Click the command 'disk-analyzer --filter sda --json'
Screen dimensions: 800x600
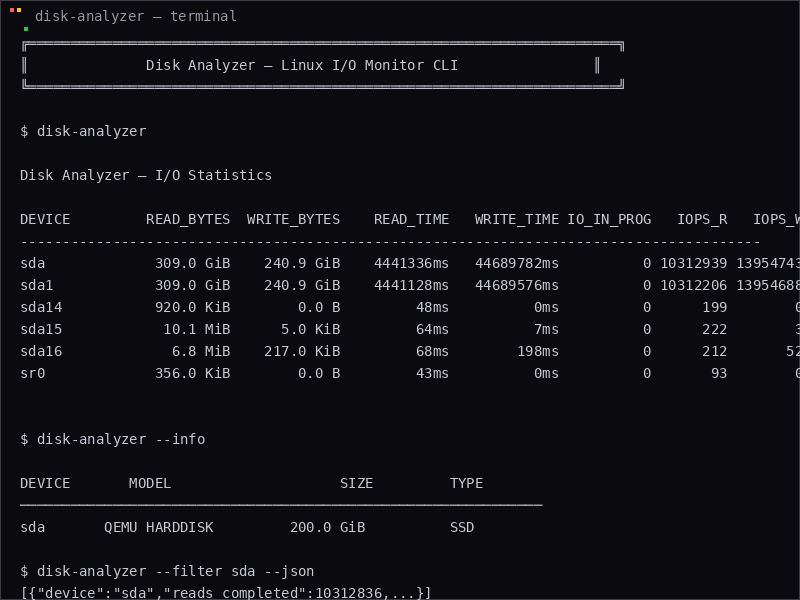click(176, 571)
